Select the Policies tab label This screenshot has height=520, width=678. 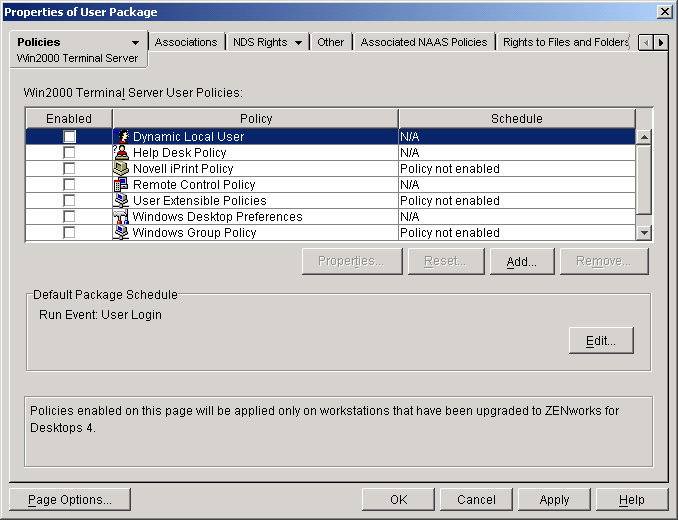tap(38, 42)
